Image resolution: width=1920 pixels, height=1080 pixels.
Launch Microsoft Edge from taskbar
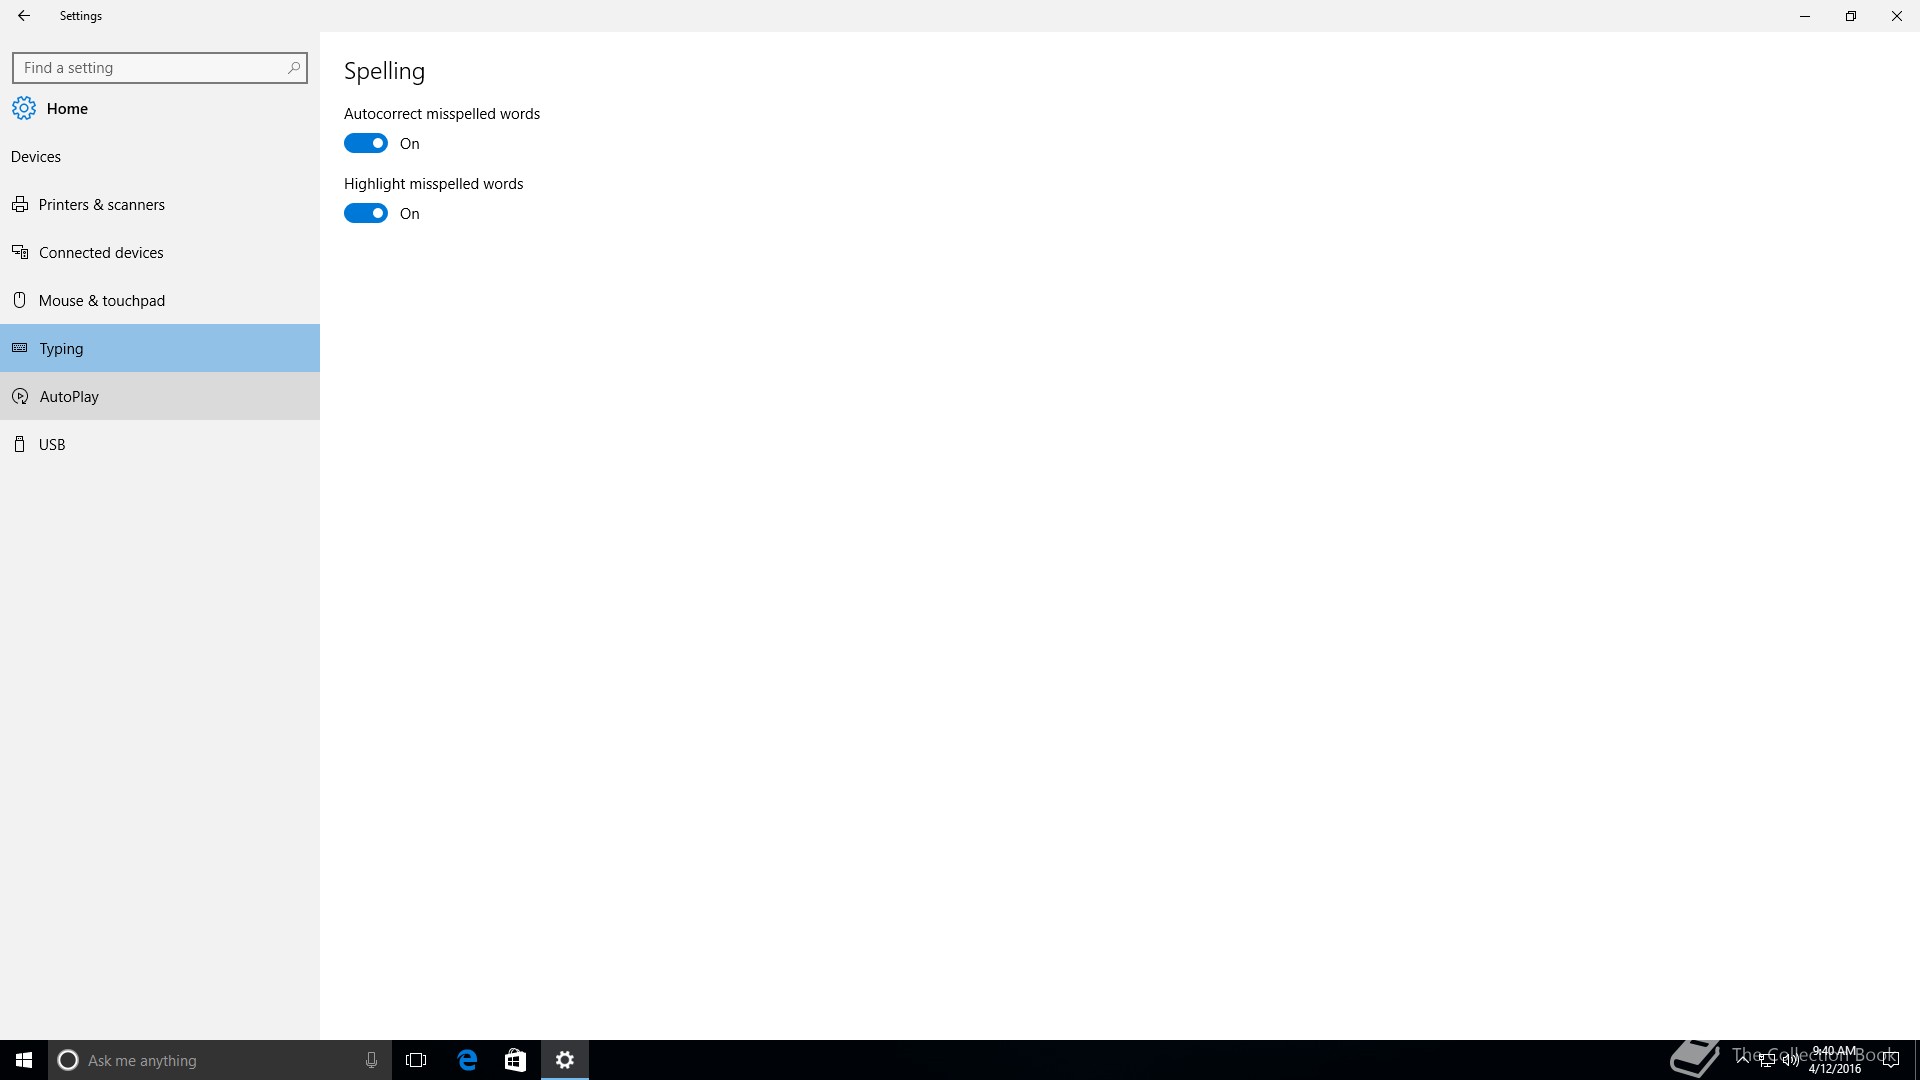467,1060
